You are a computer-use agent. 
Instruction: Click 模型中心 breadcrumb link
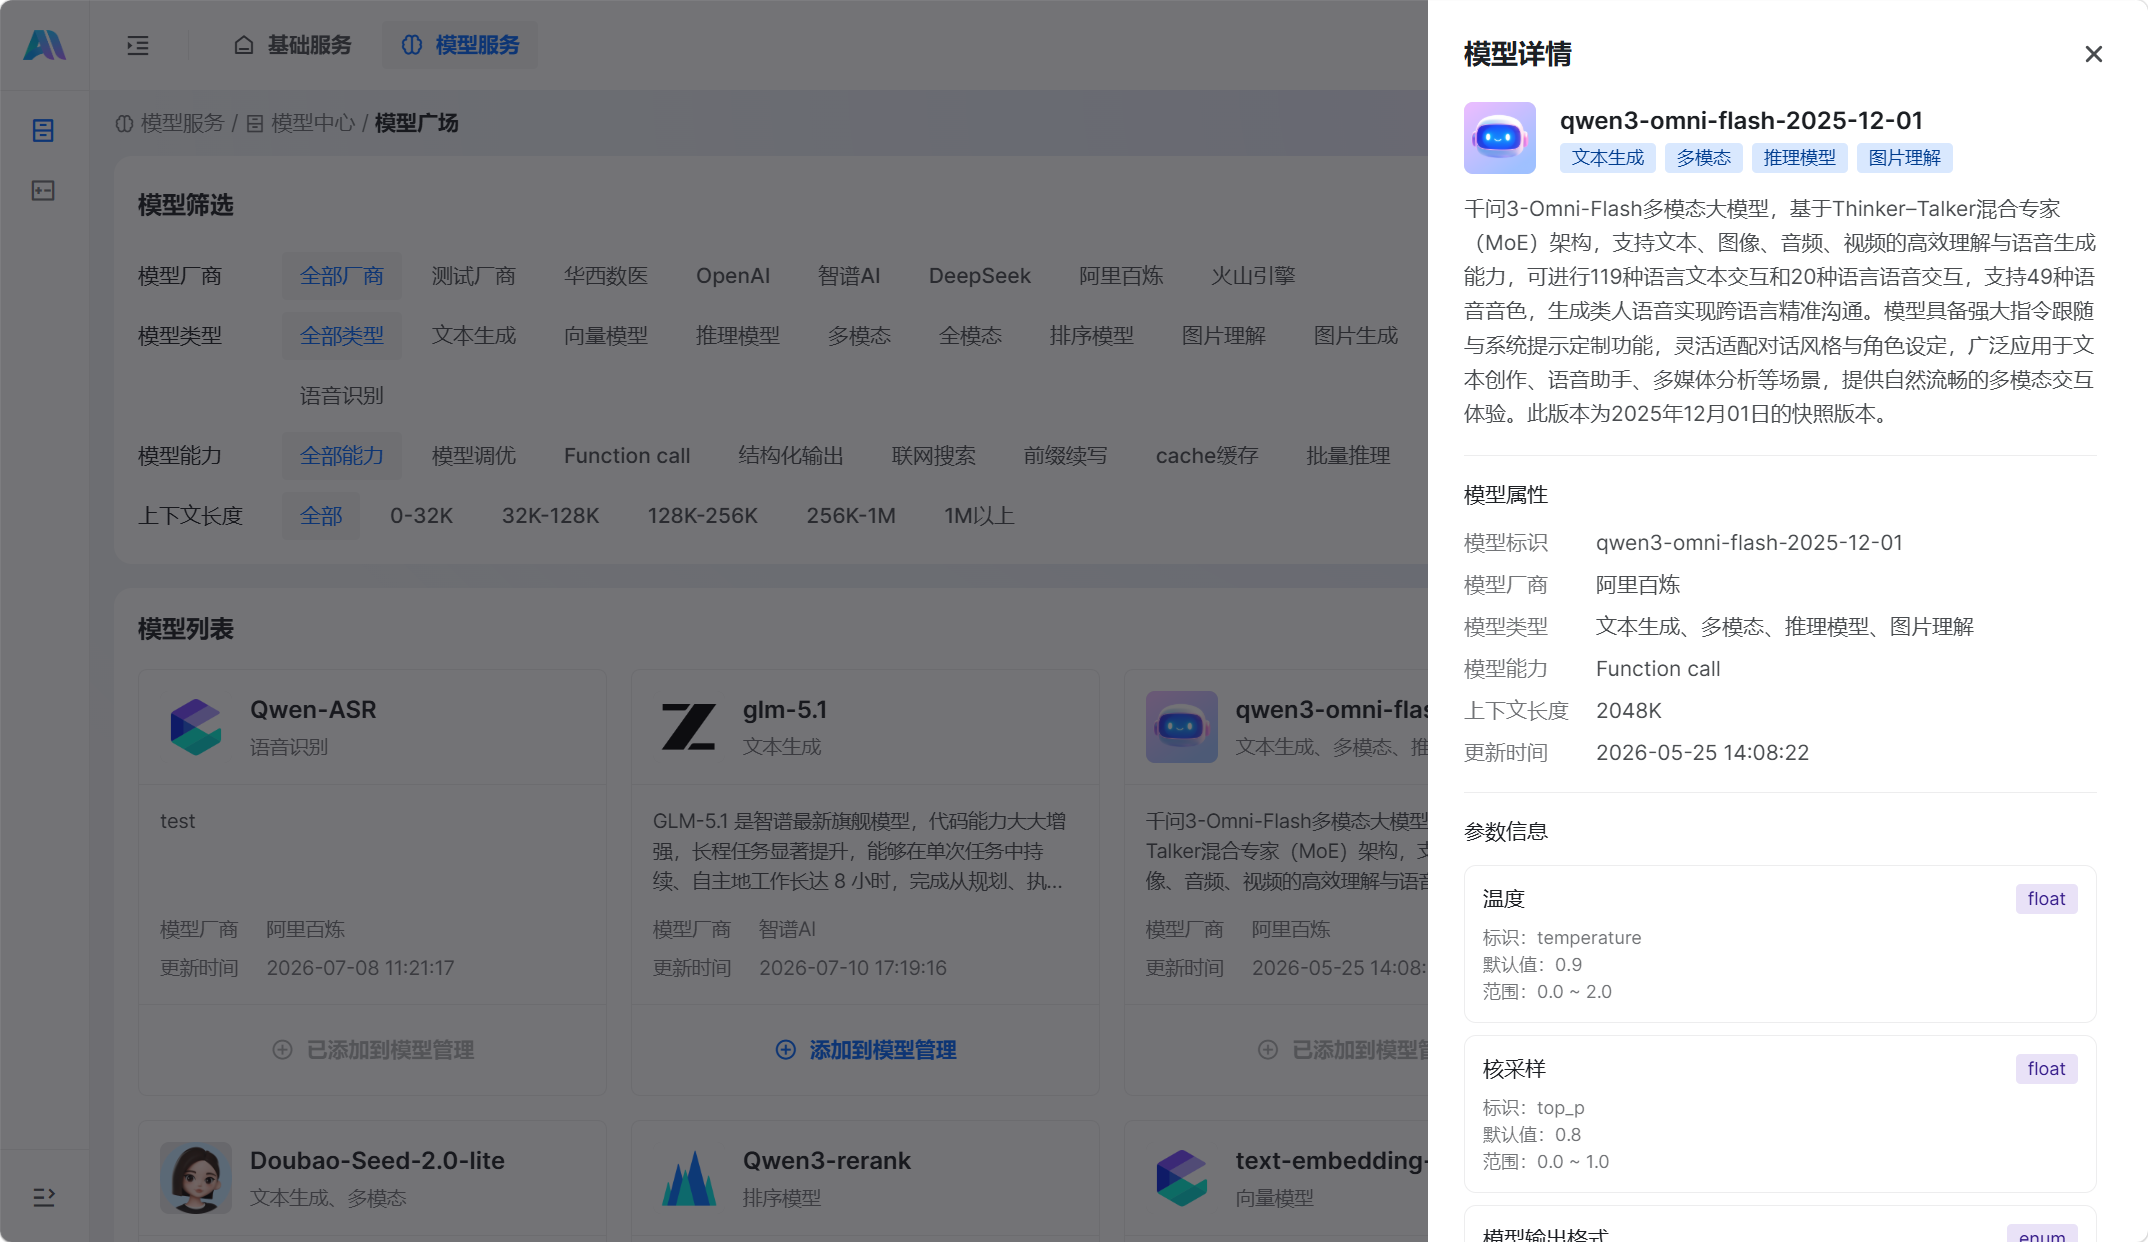tap(300, 123)
